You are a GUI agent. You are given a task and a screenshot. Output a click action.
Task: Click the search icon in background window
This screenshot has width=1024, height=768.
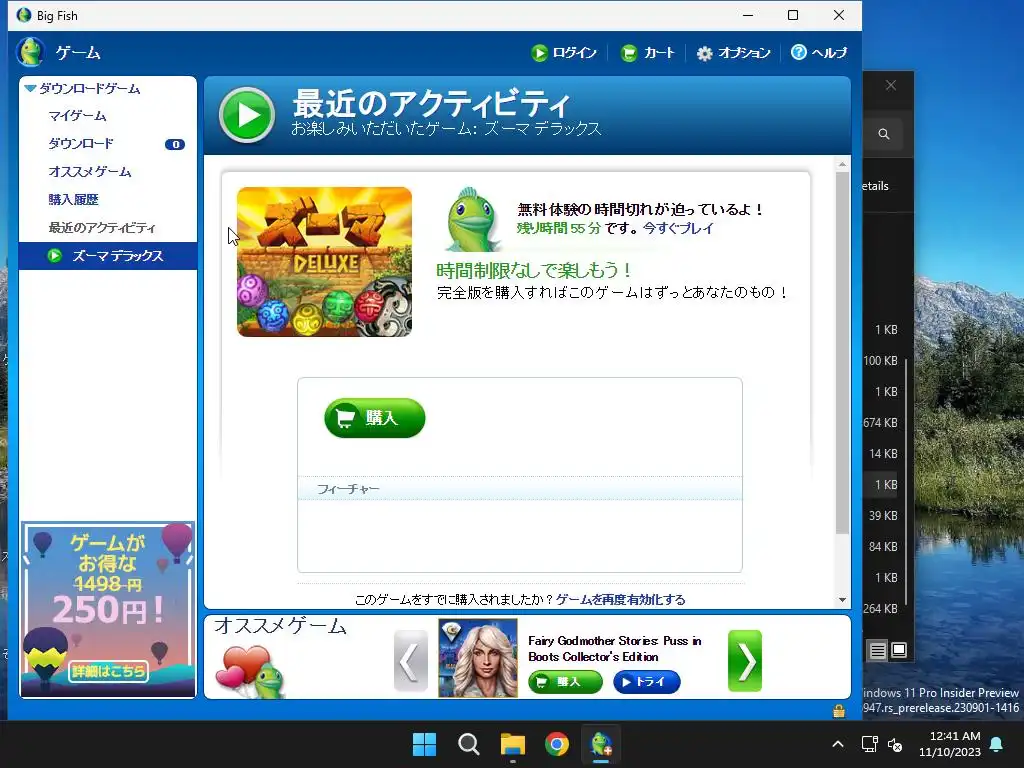[884, 134]
